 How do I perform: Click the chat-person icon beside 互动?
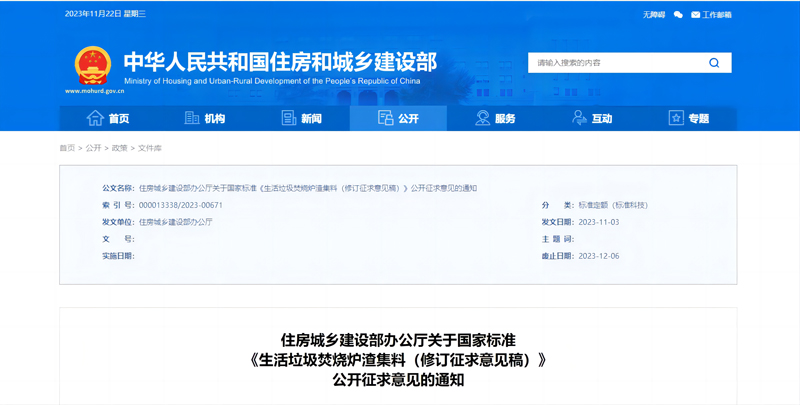pyautogui.click(x=579, y=118)
